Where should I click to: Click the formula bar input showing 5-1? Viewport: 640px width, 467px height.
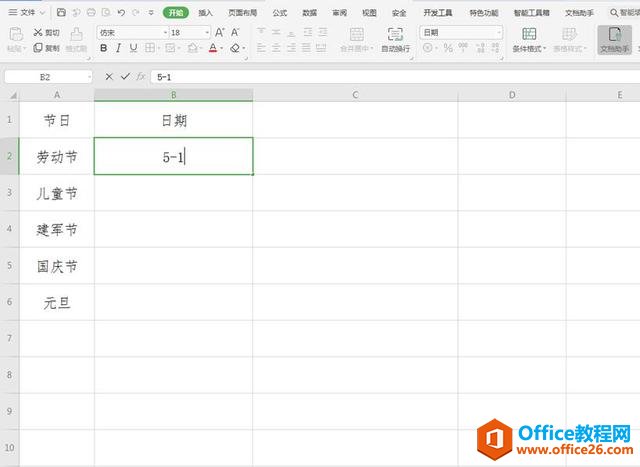[394, 77]
